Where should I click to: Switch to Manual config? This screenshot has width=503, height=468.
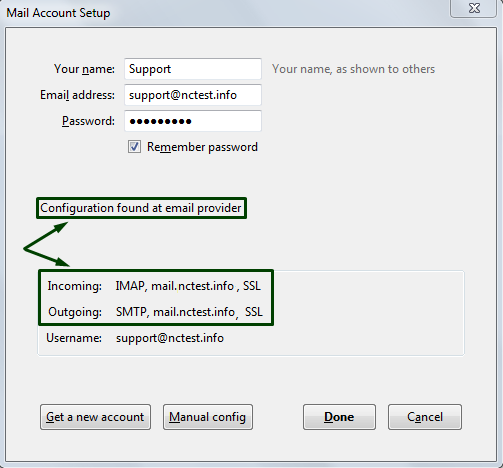point(208,417)
